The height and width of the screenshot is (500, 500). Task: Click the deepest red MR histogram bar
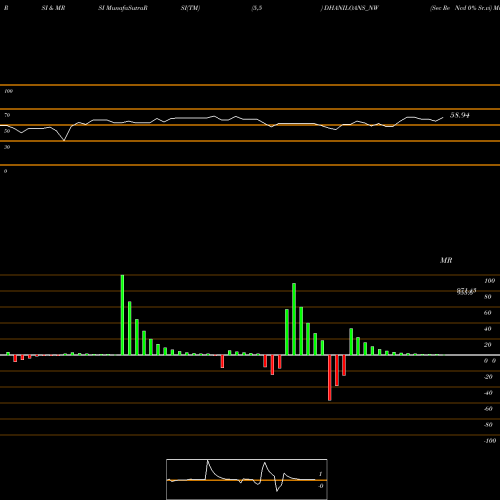click(330, 378)
